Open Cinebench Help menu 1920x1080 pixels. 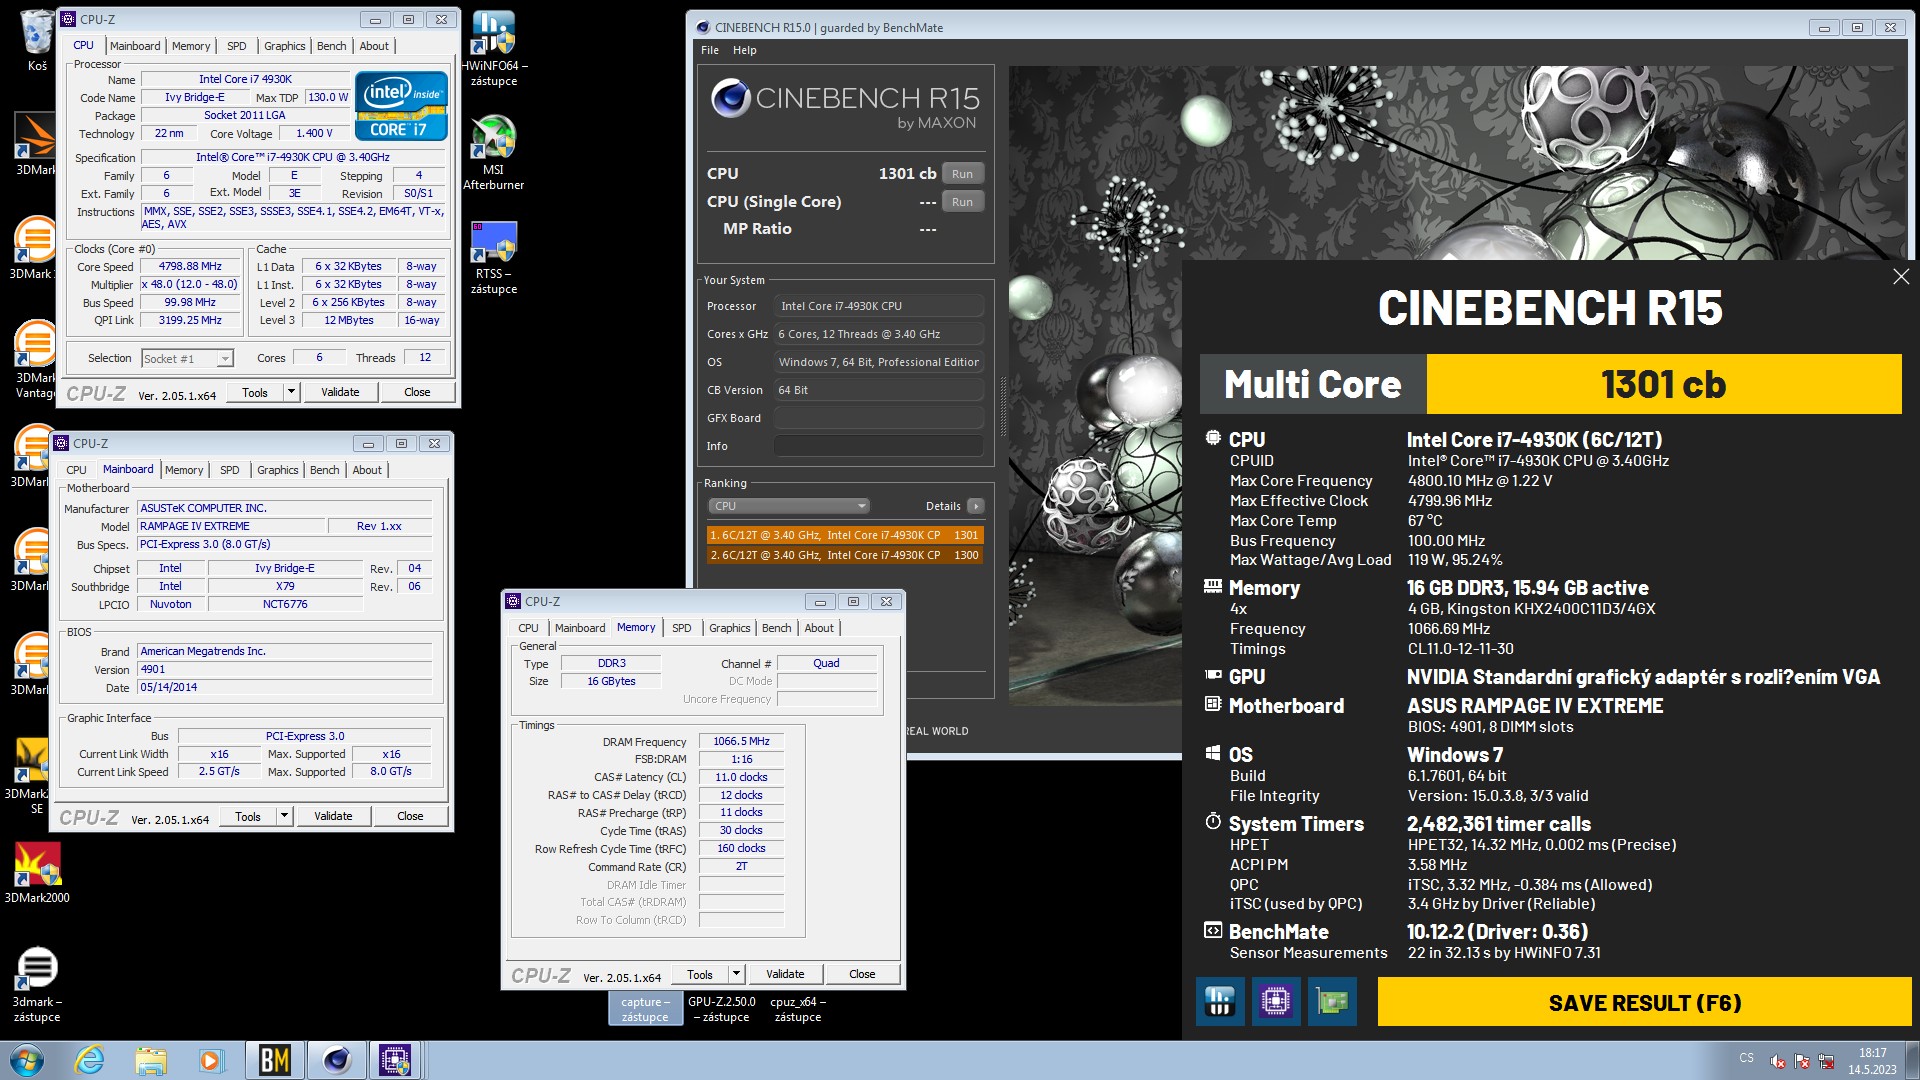[x=745, y=50]
